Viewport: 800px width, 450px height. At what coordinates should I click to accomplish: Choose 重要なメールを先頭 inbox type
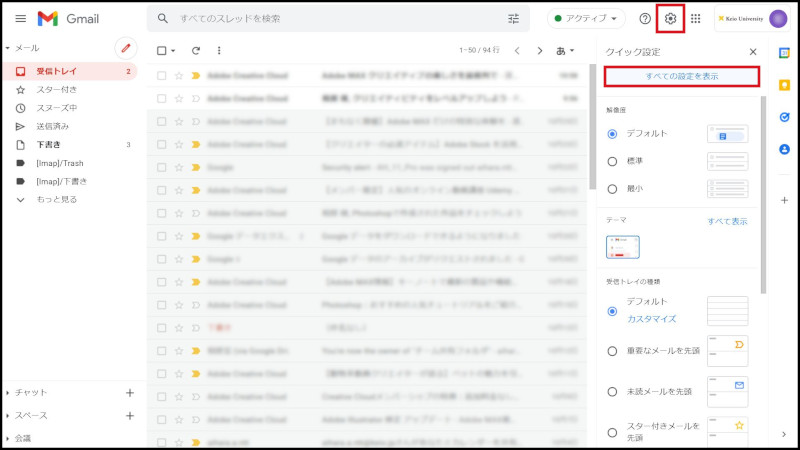tap(613, 351)
